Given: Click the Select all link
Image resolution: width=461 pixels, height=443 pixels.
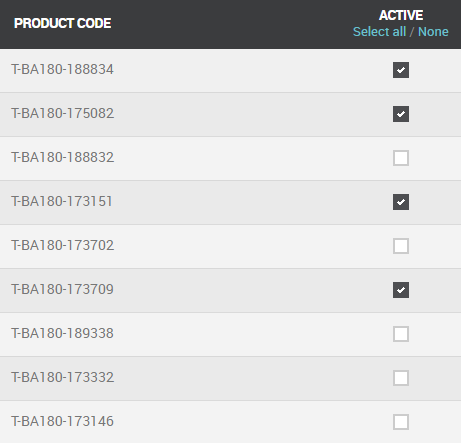Looking at the screenshot, I should 379,32.
